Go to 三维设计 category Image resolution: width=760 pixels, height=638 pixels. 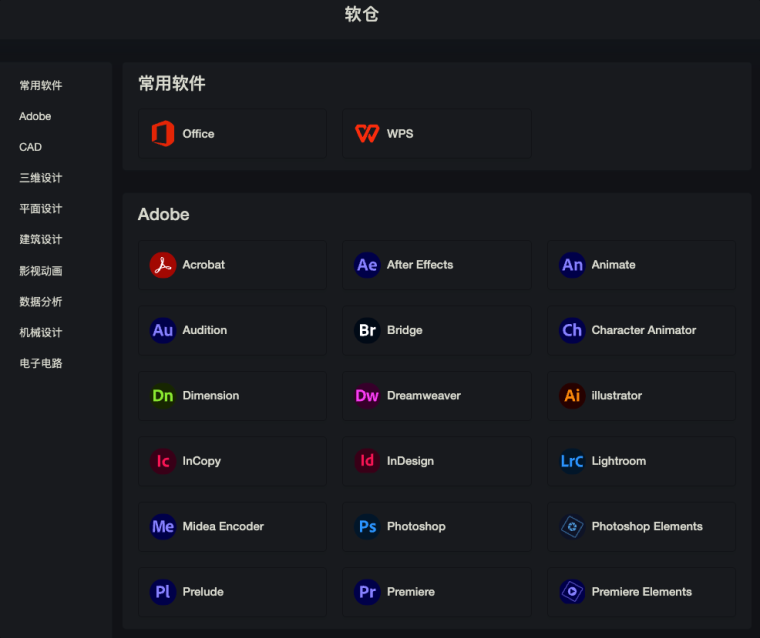coord(41,178)
